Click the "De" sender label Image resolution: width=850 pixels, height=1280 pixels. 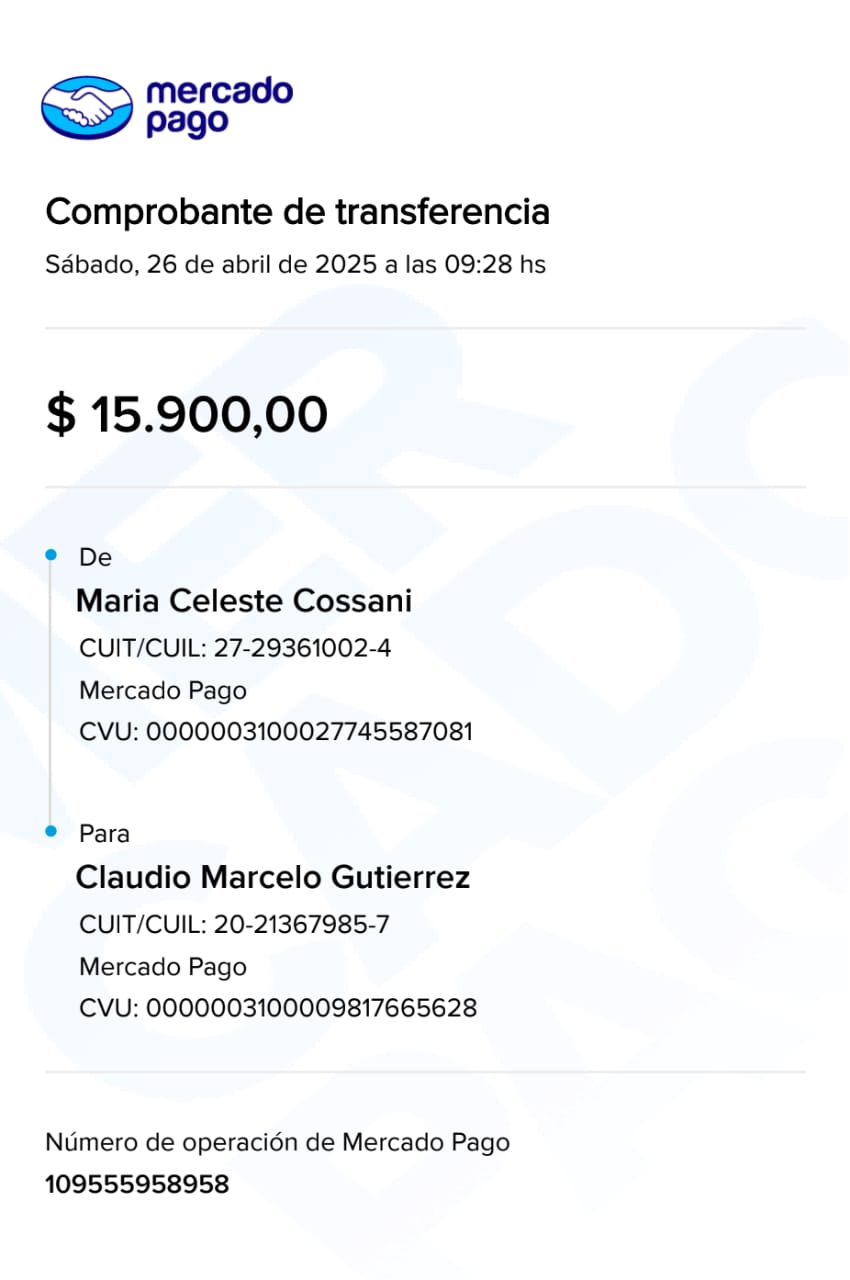click(95, 557)
